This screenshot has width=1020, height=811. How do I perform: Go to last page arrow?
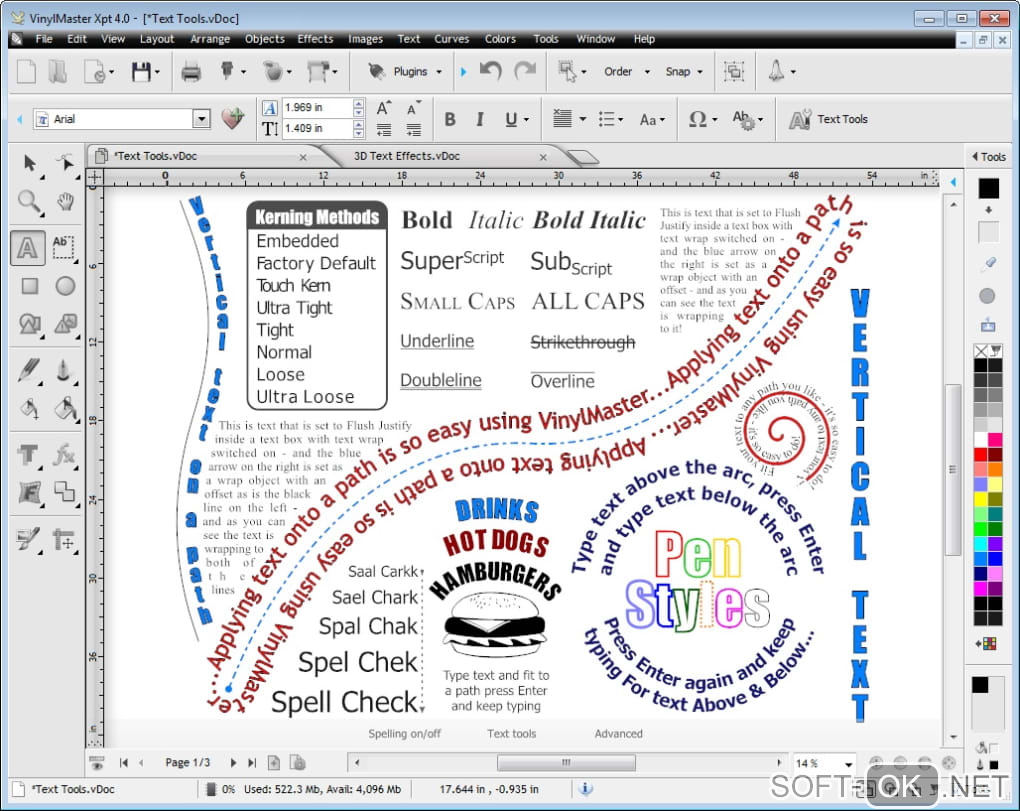pyautogui.click(x=252, y=762)
